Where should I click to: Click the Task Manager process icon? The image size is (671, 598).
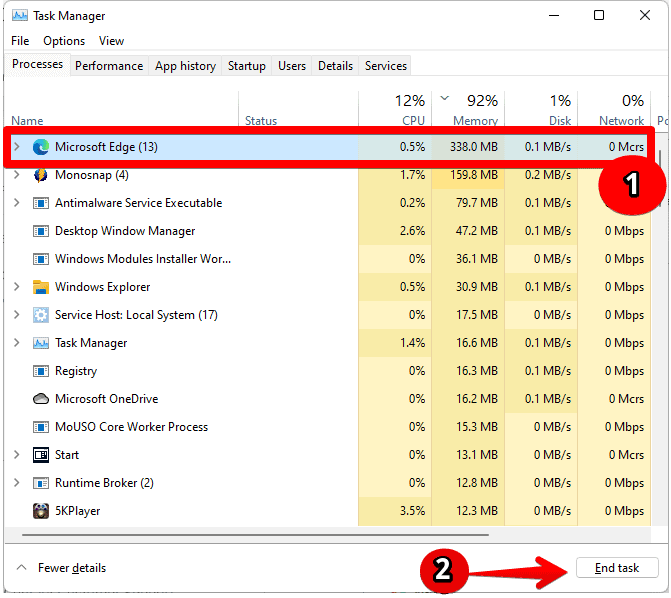click(x=41, y=343)
